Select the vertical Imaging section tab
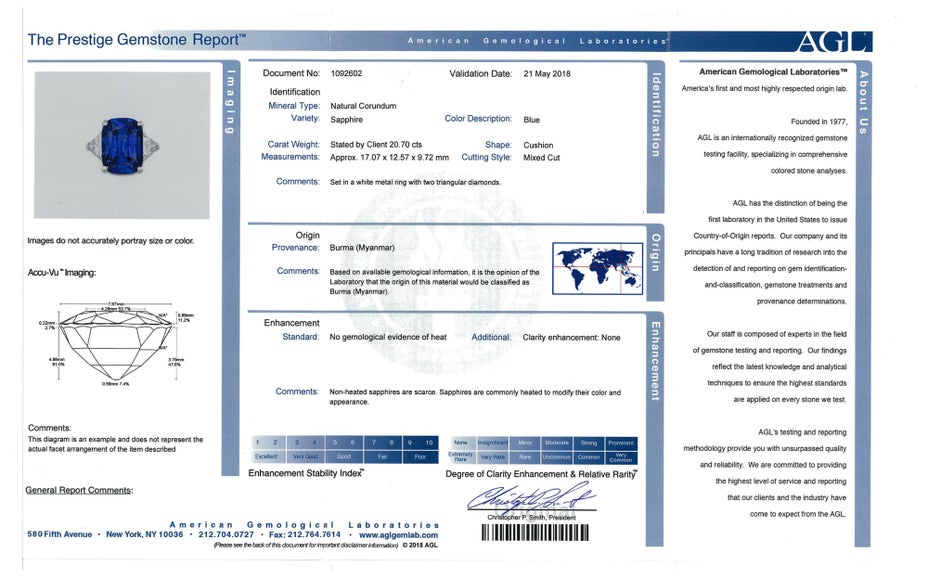This screenshot has height=578, width=928. tap(230, 102)
